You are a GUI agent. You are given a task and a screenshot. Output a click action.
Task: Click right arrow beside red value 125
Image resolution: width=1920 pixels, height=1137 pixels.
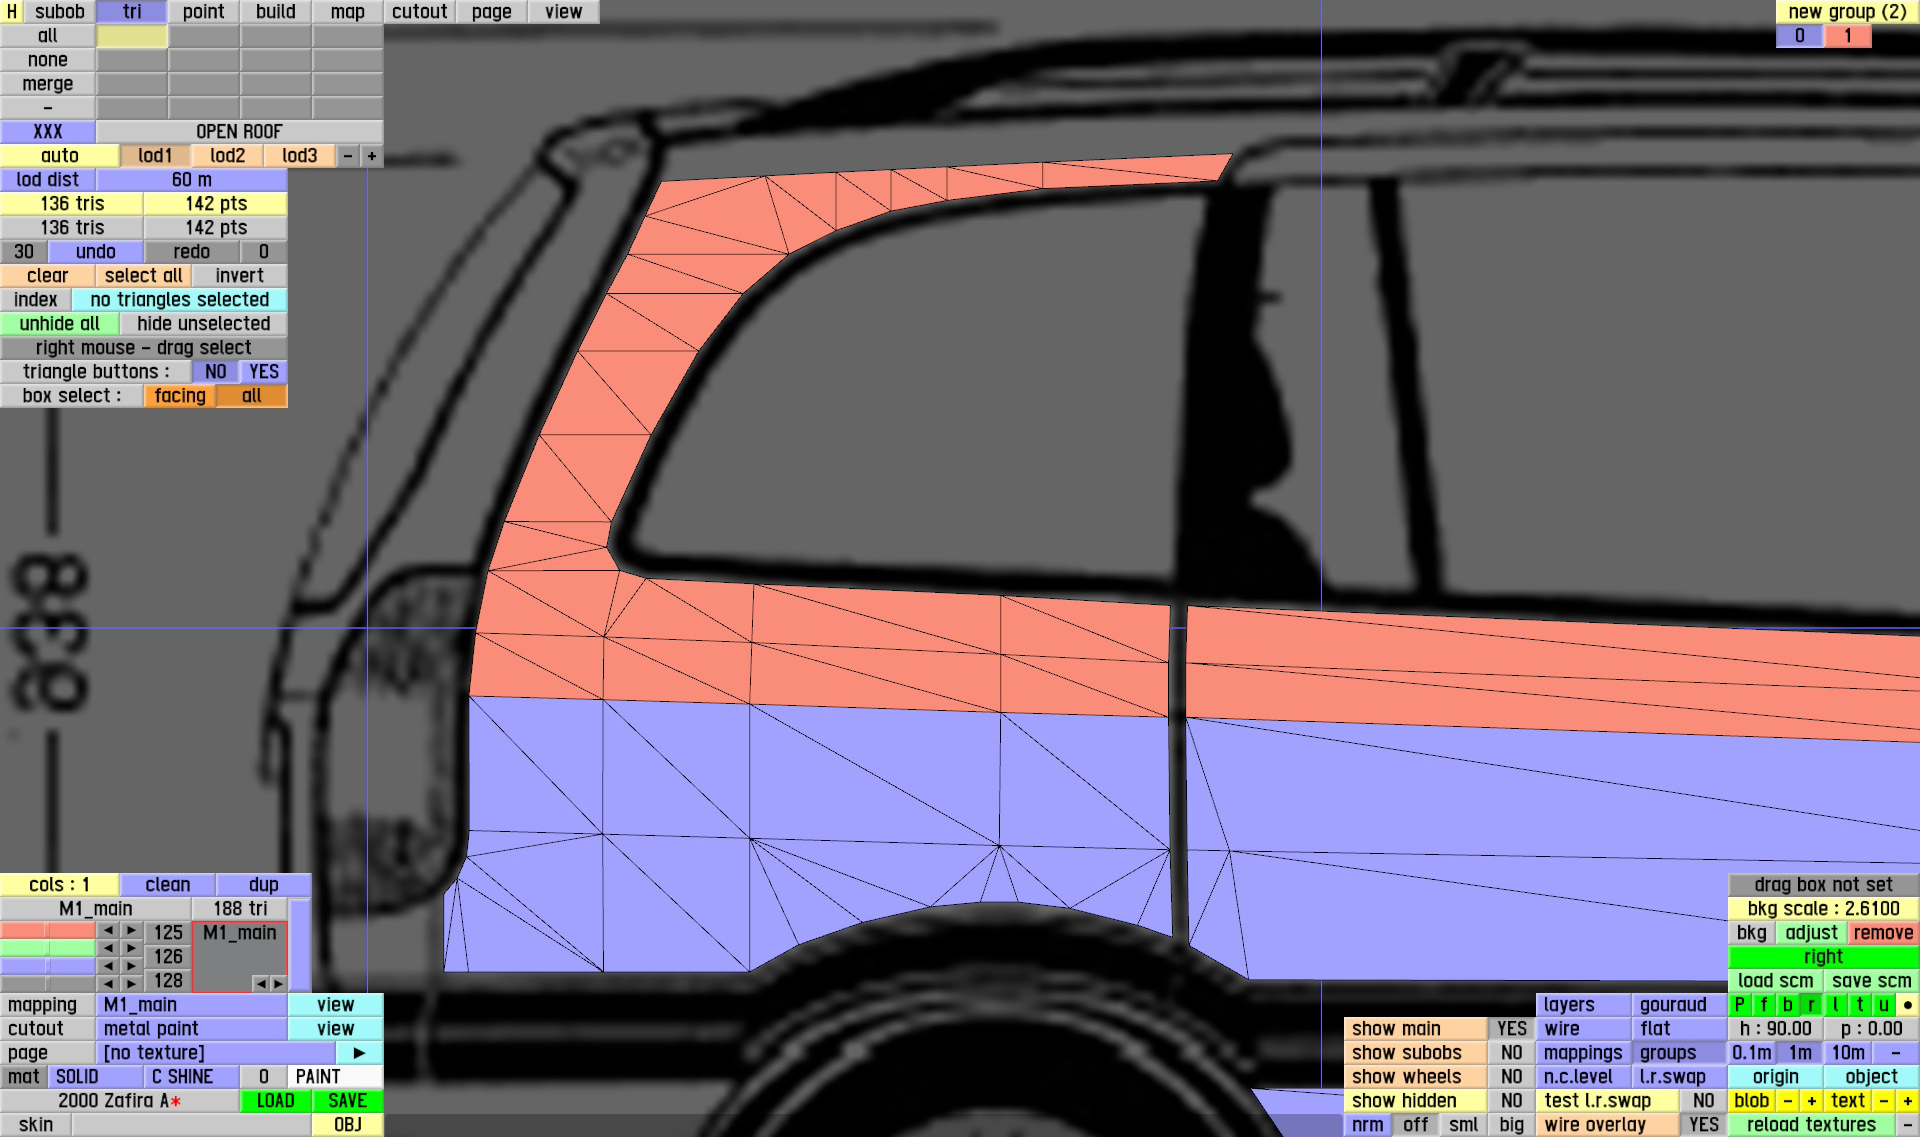[x=131, y=931]
